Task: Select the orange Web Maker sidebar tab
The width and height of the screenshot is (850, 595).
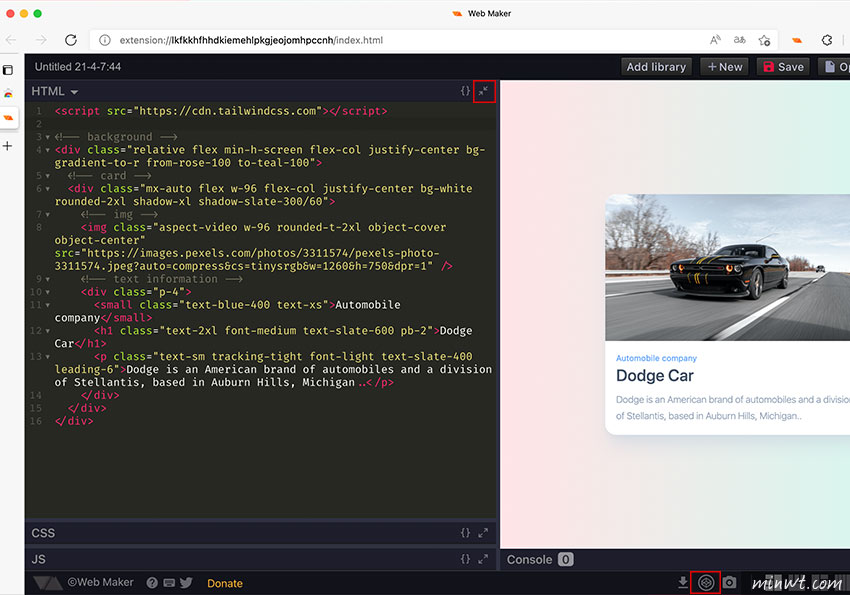Action: (8, 118)
